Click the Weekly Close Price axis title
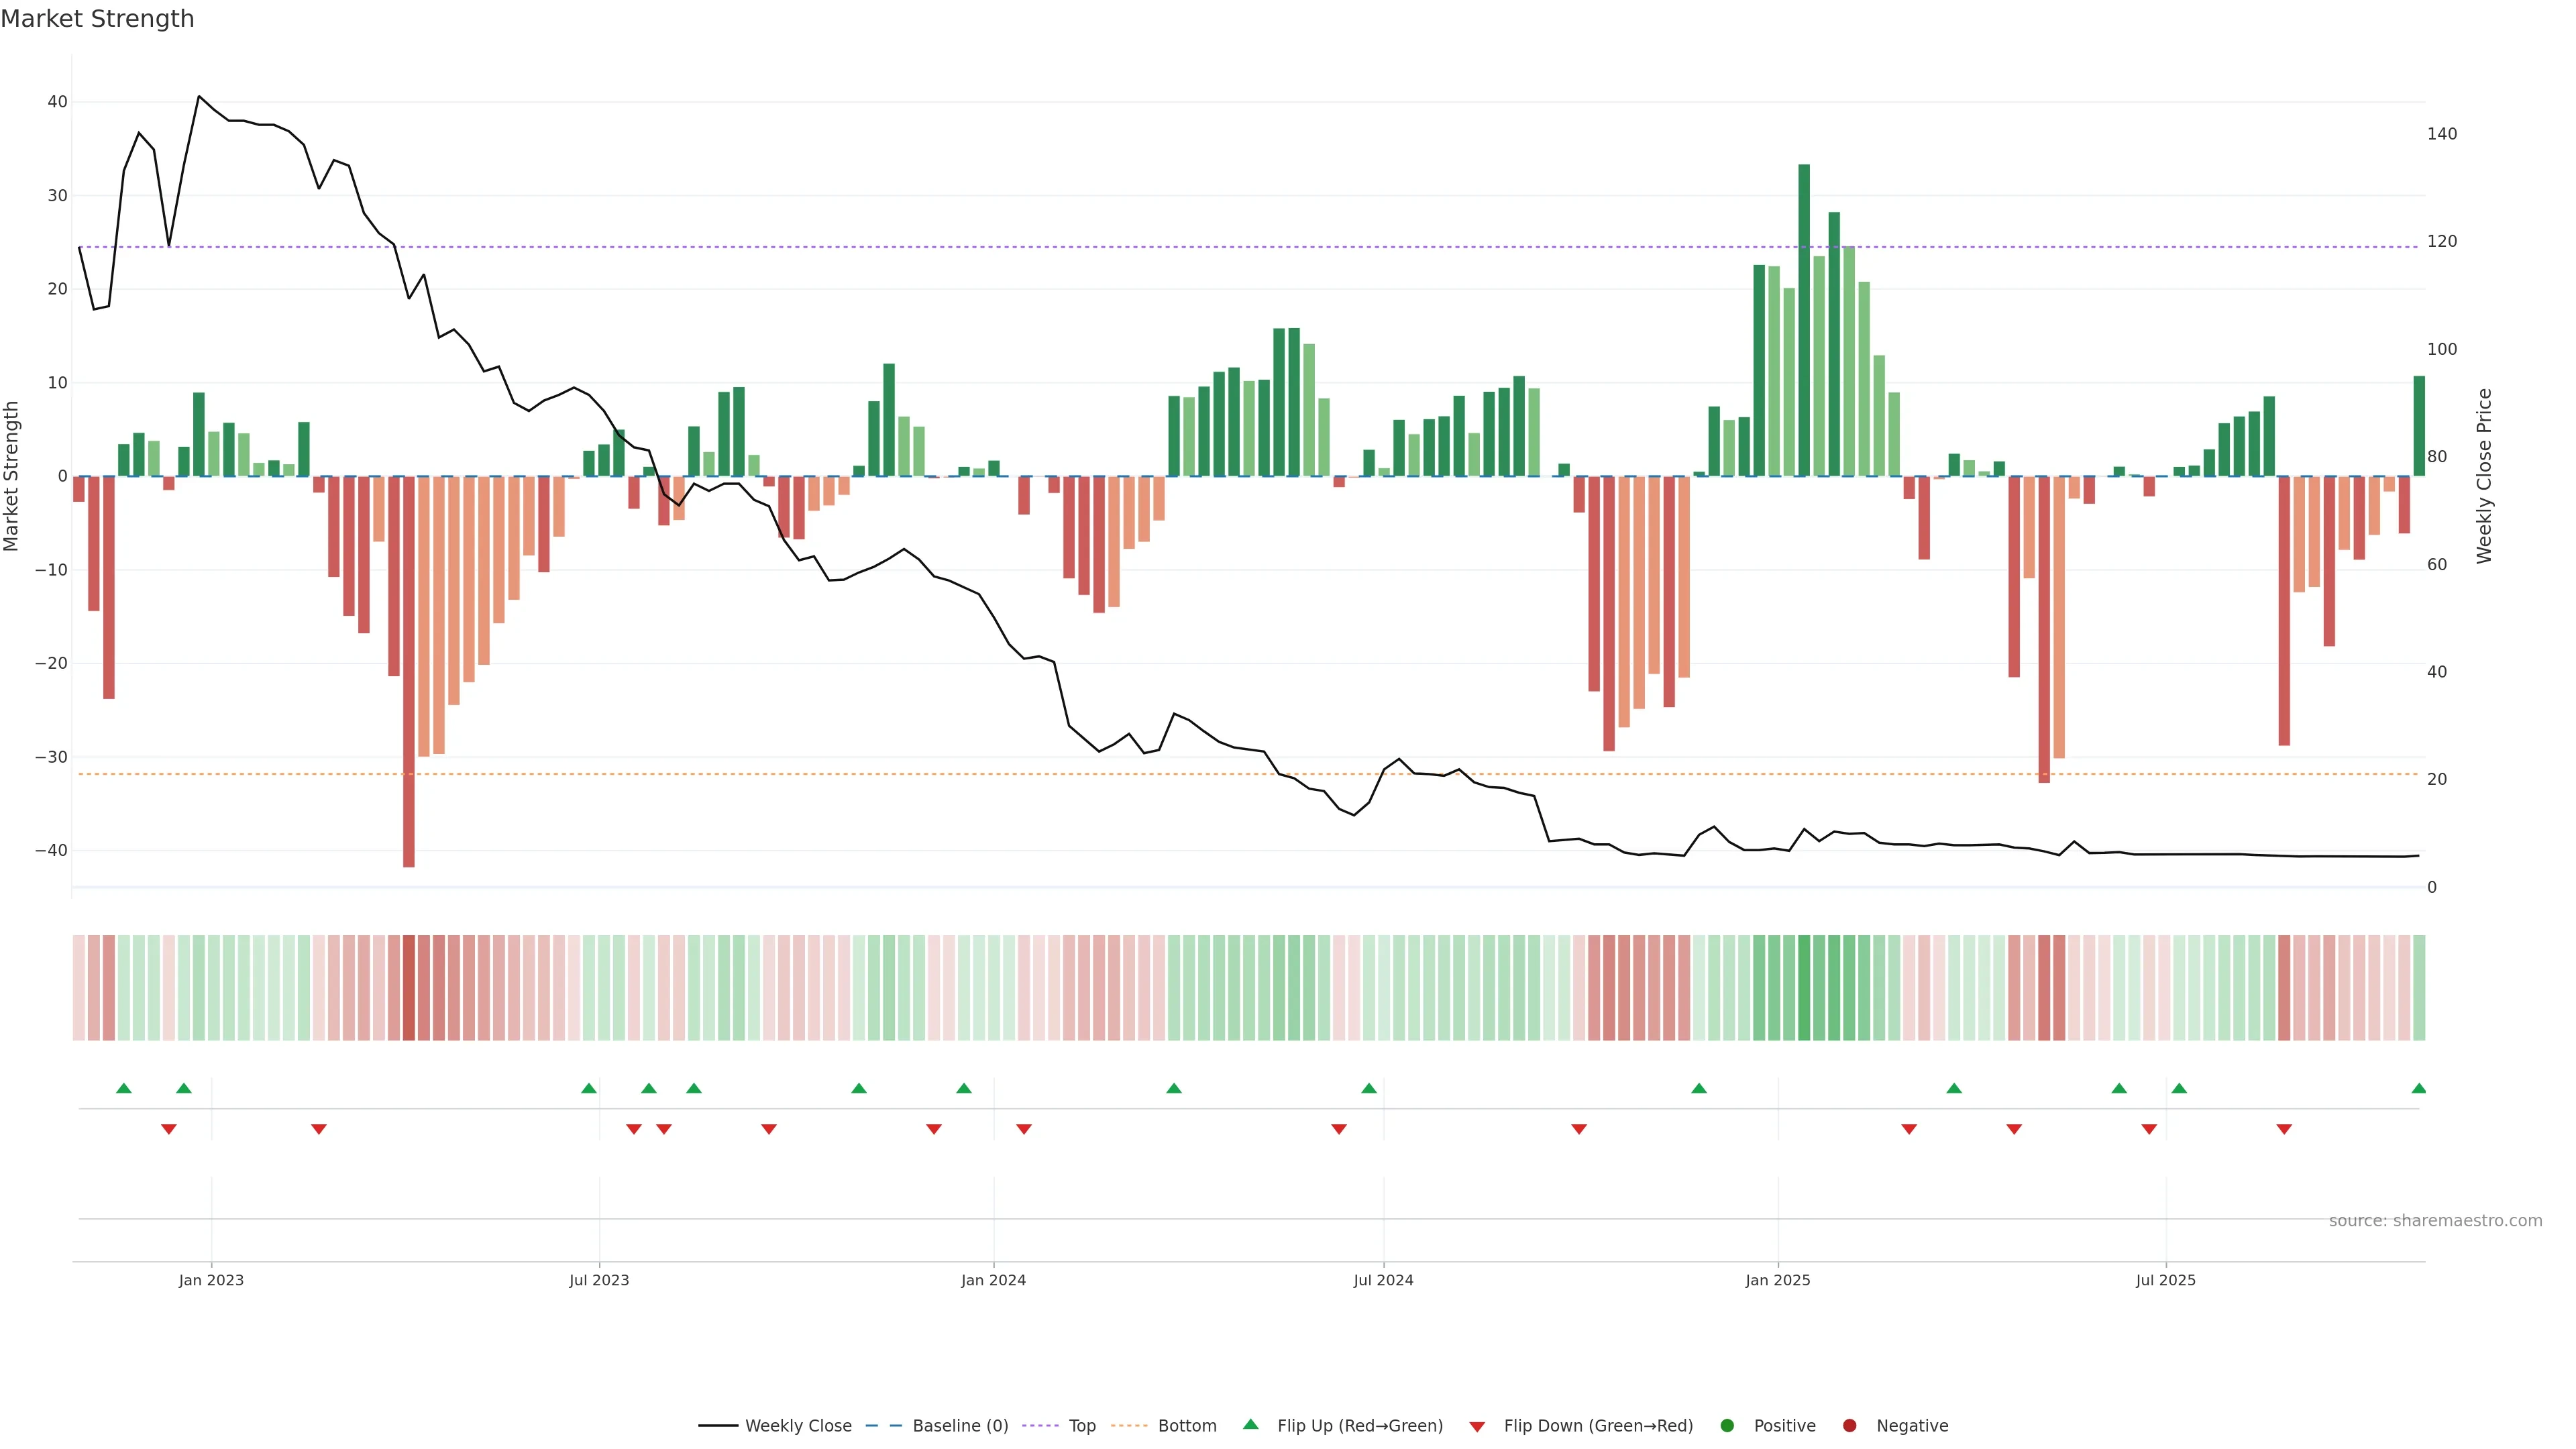 [2484, 476]
